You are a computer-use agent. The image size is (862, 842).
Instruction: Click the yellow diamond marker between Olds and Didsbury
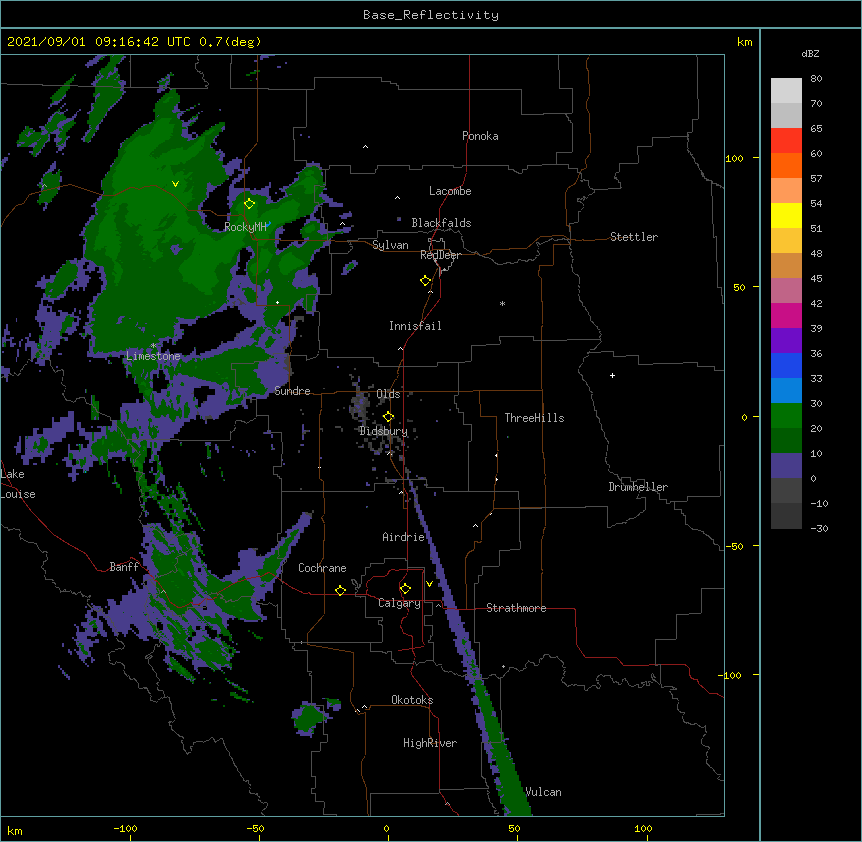point(388,417)
